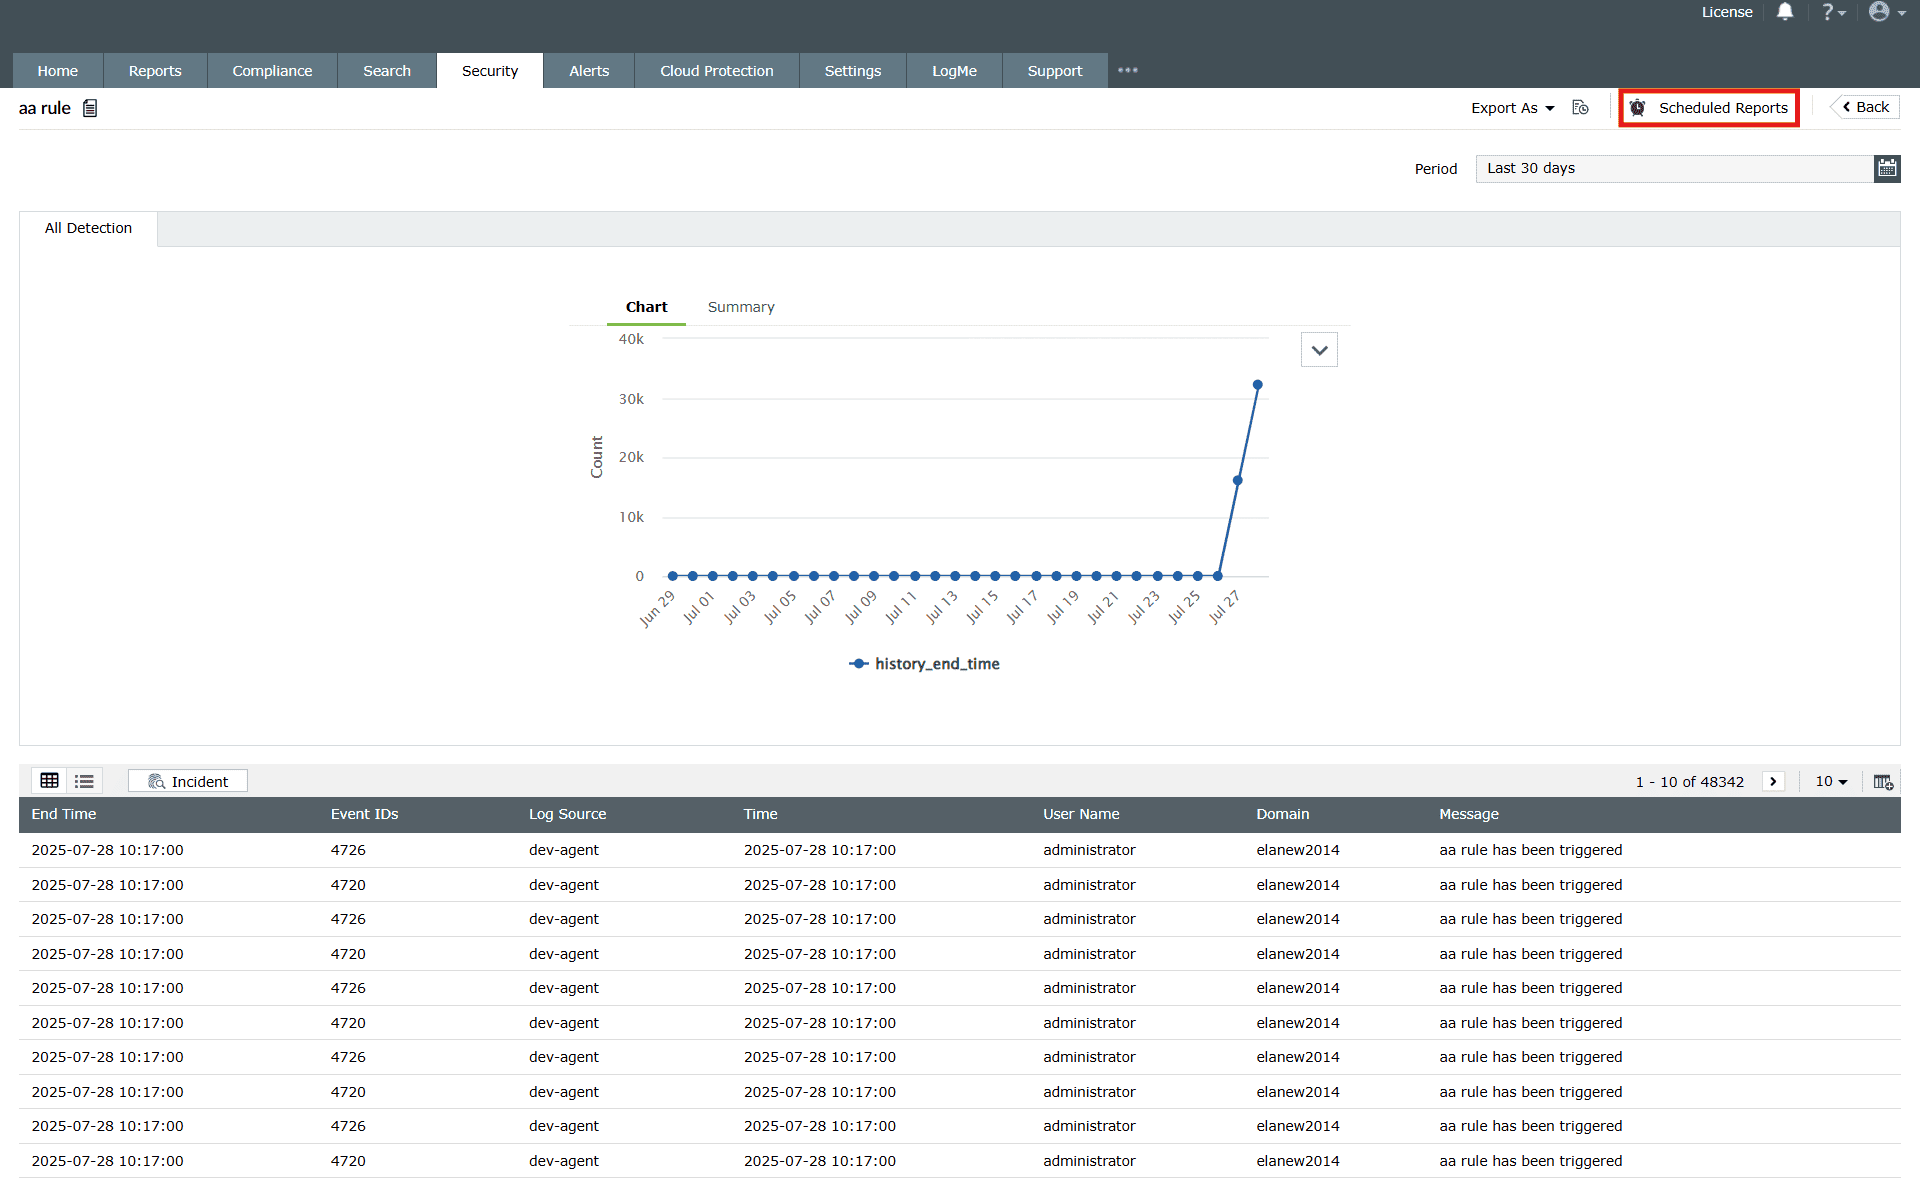
Task: Click the Incident button
Action: [x=188, y=781]
